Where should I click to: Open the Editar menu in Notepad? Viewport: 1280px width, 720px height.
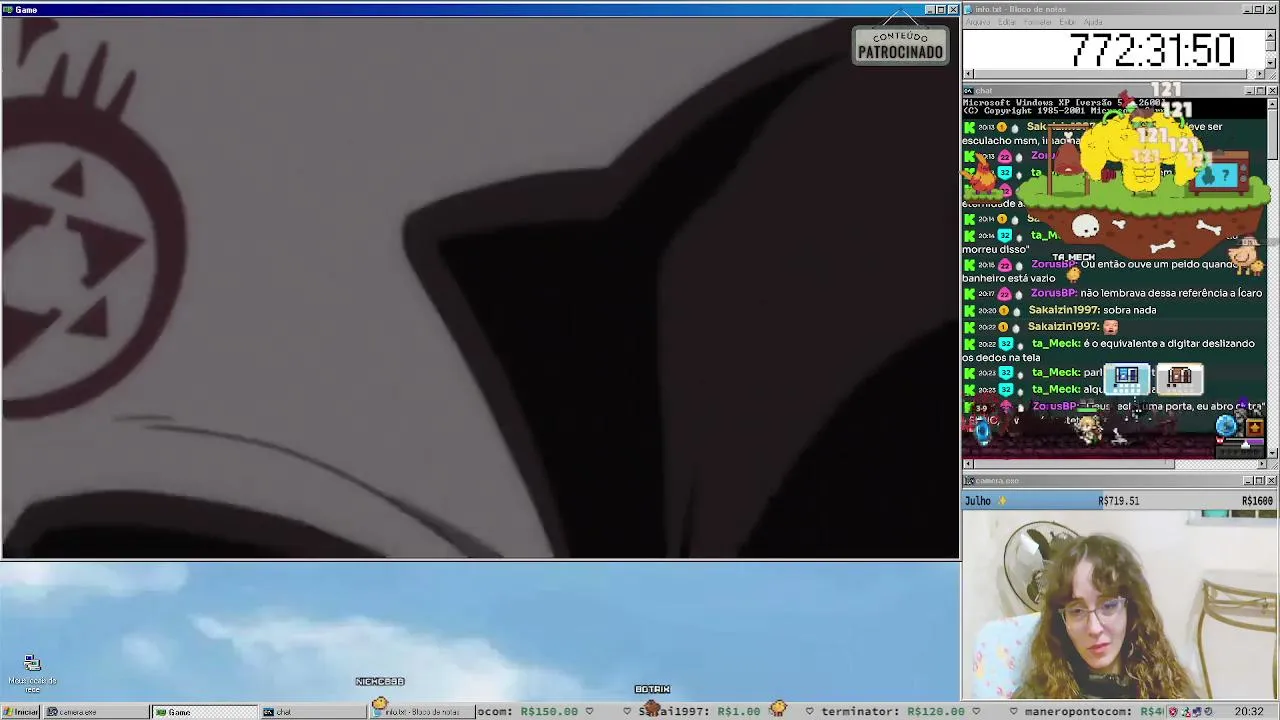click(1007, 22)
